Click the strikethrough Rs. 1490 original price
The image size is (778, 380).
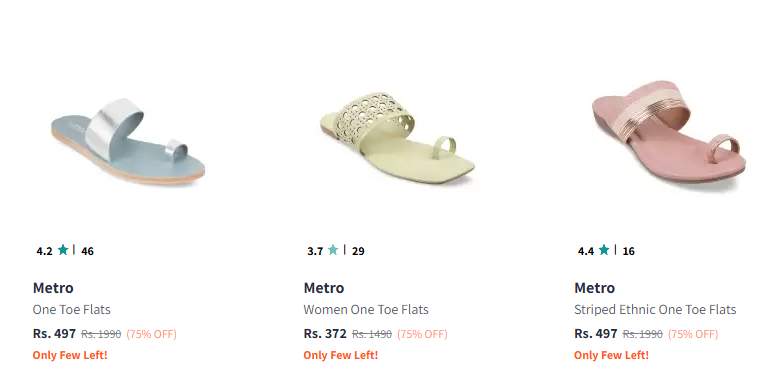[x=372, y=334]
